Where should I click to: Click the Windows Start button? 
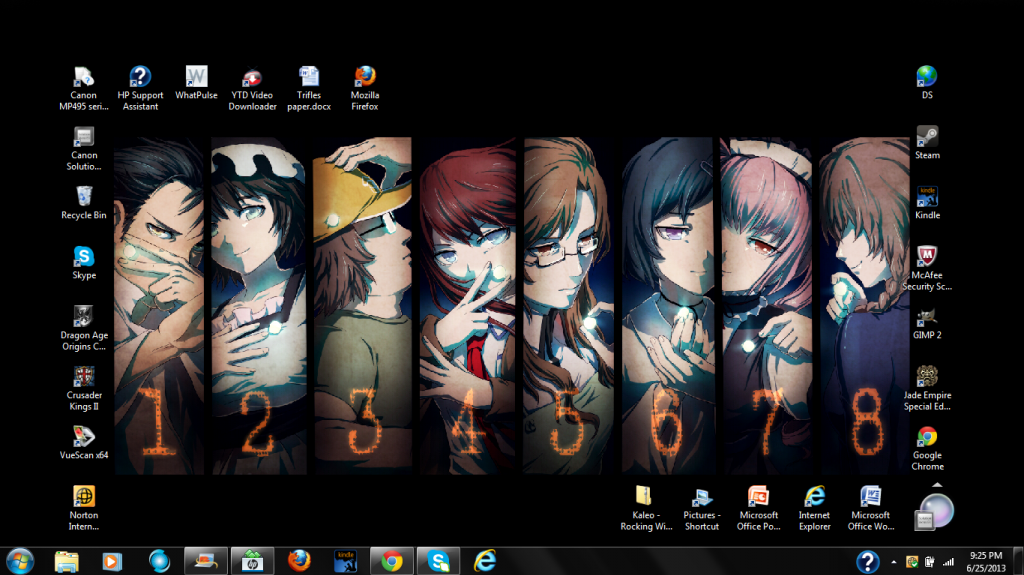click(x=20, y=560)
